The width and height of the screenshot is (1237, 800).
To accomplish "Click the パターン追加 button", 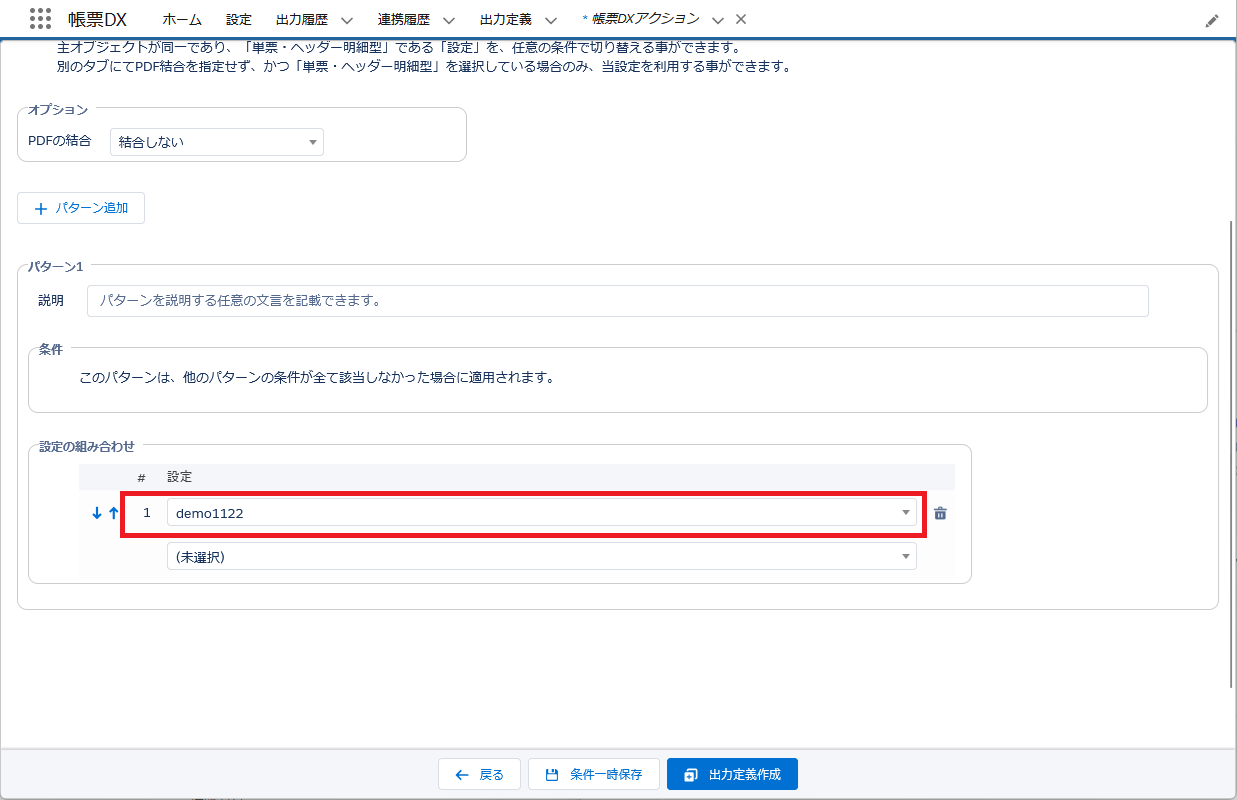I will [x=81, y=208].
